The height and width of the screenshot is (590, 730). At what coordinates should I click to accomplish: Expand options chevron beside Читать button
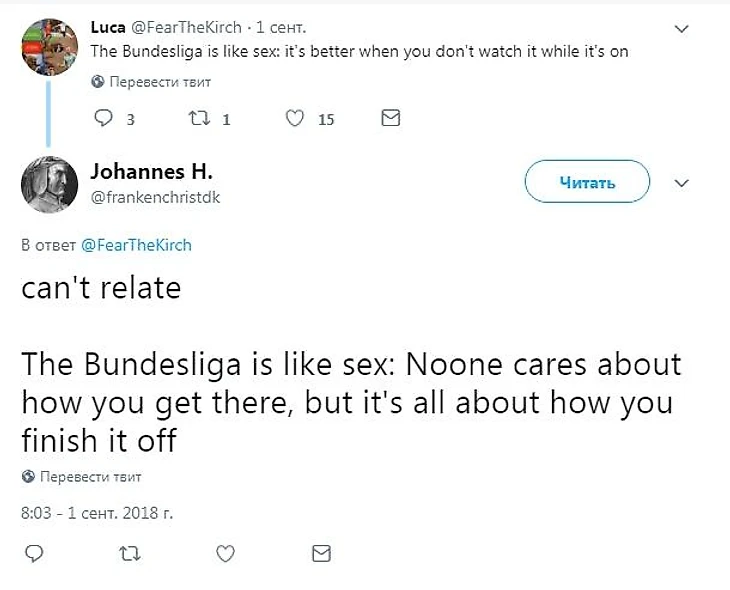(682, 184)
